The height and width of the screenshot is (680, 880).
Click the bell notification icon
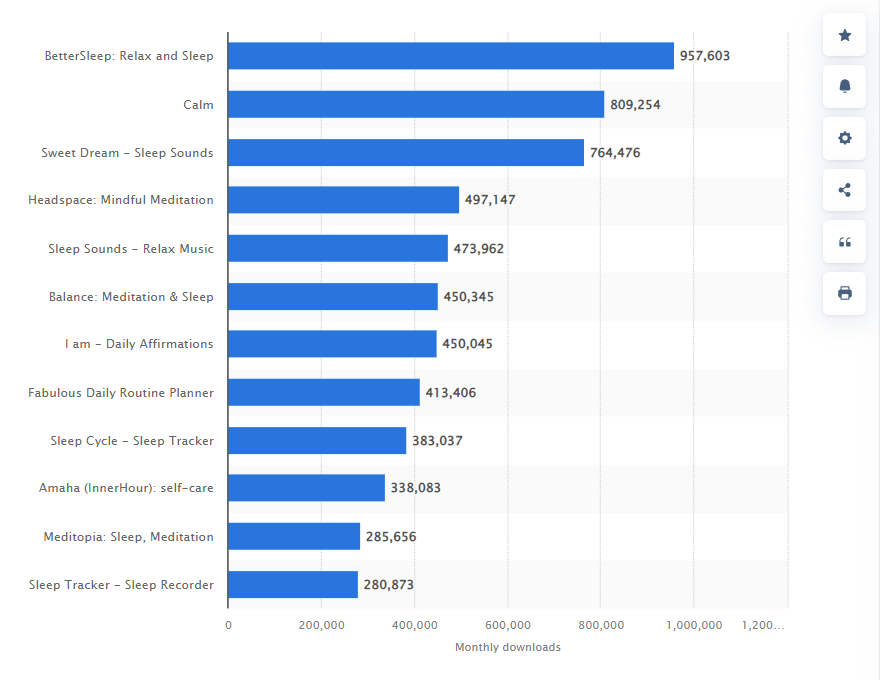point(844,86)
